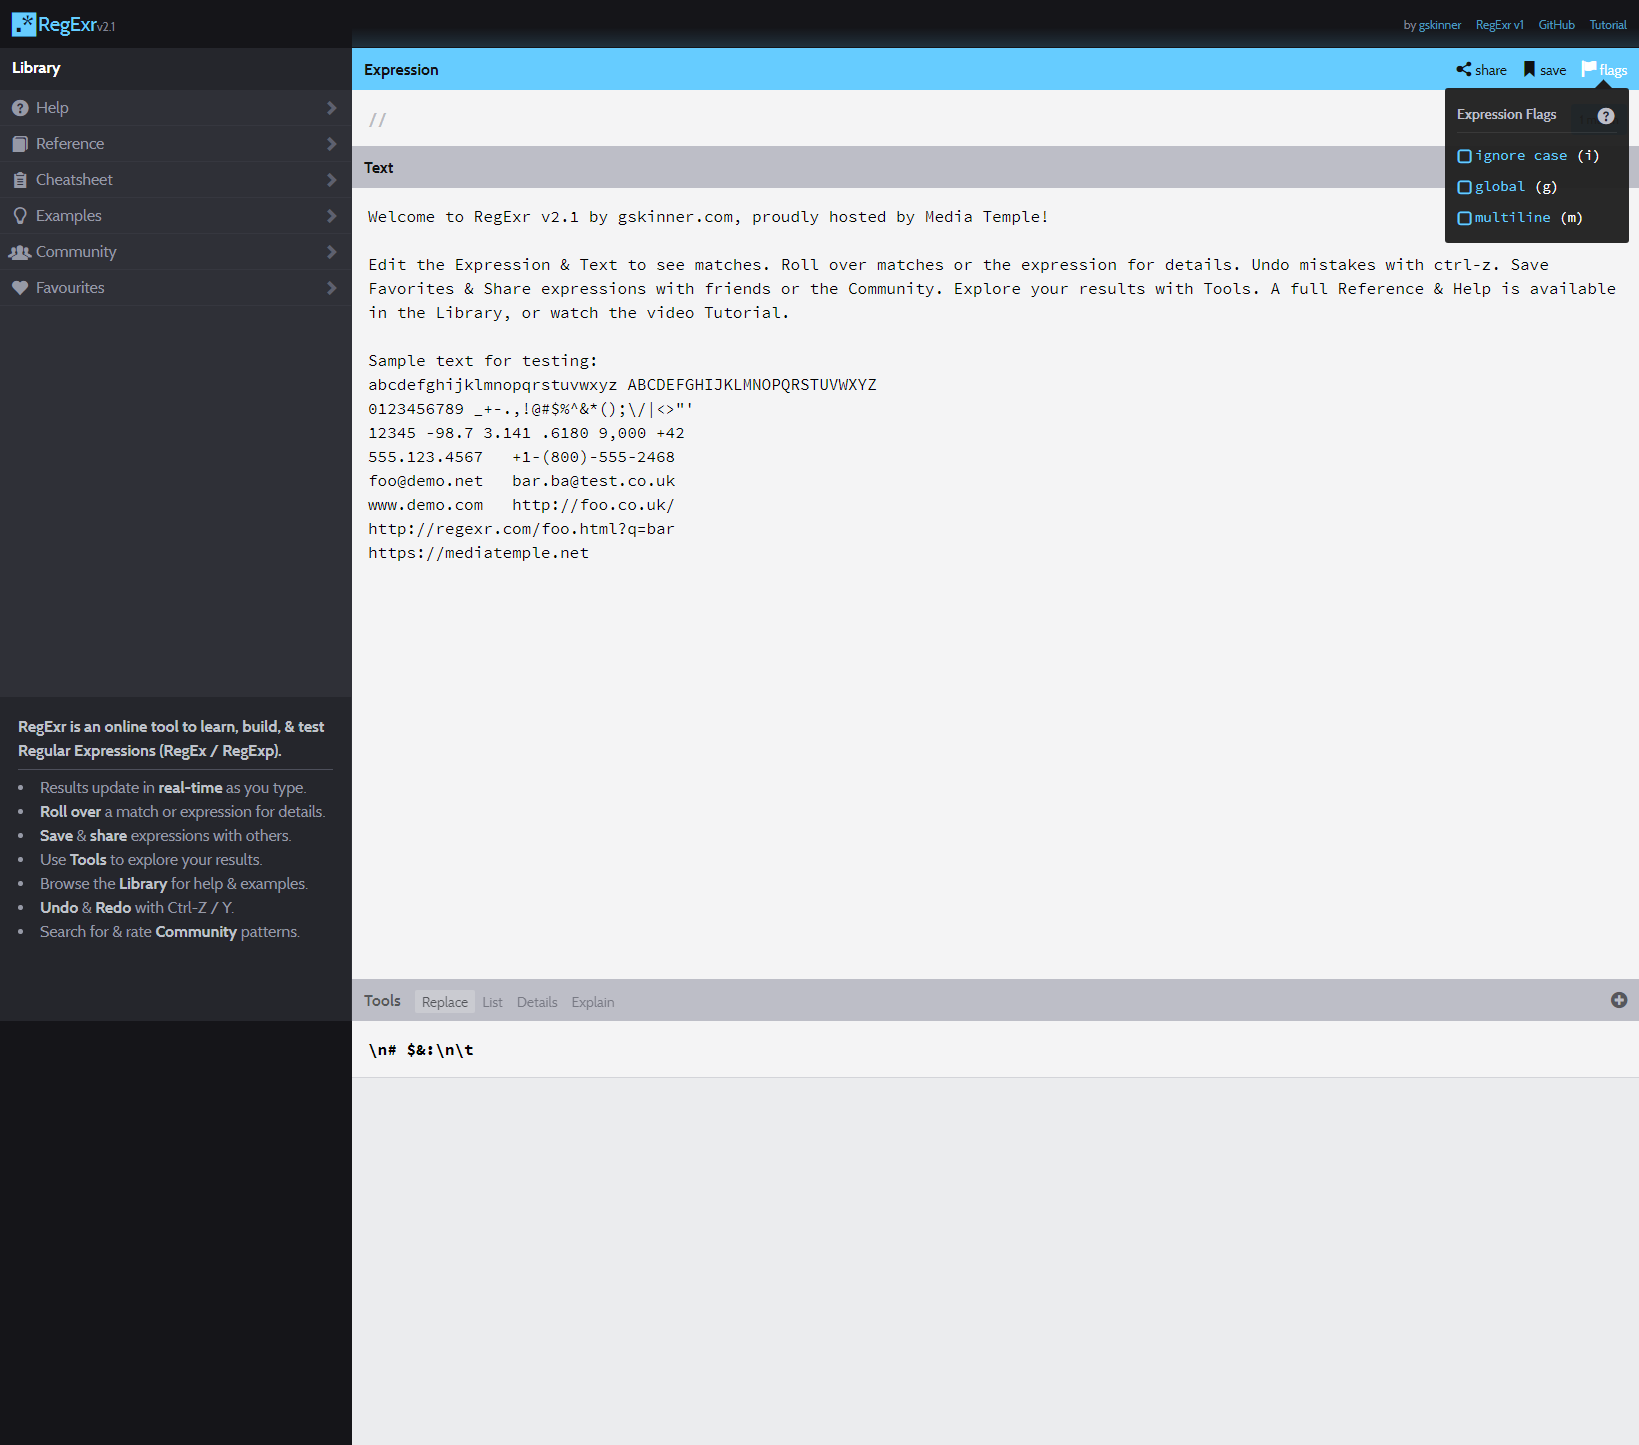1639x1445 pixels.
Task: Click the Tools section label
Action: click(382, 1000)
